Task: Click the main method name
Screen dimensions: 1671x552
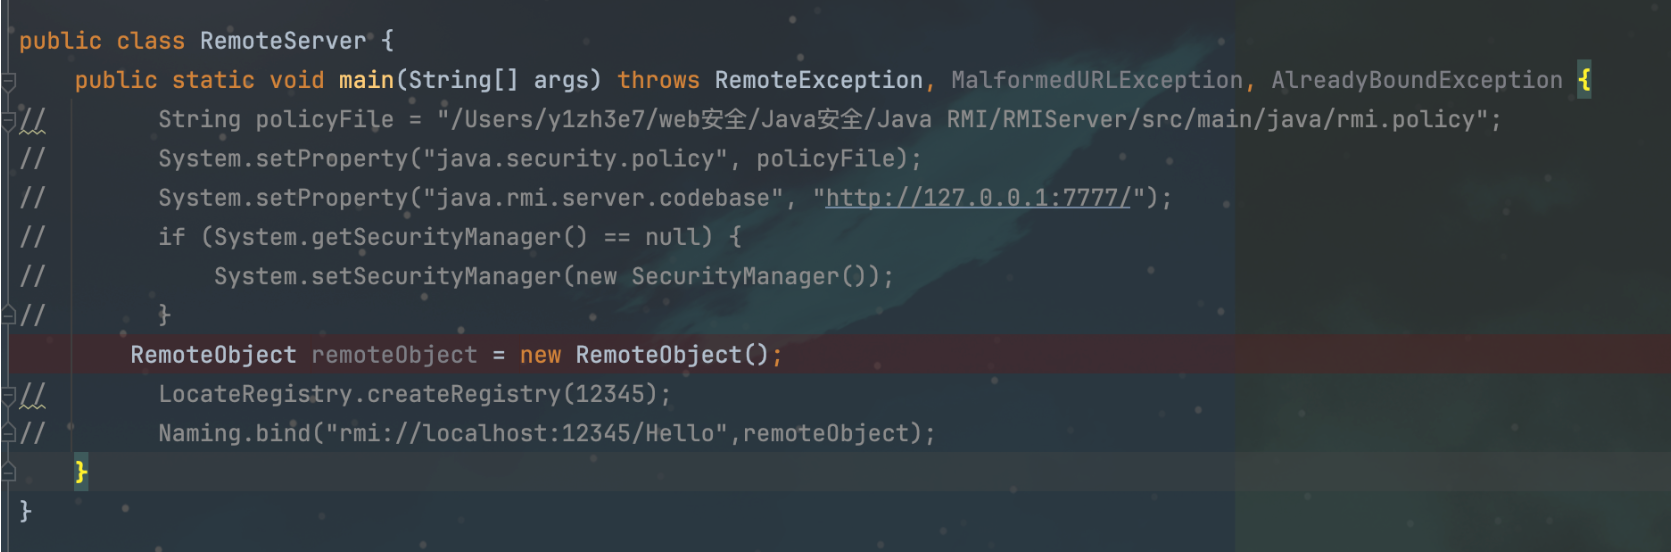Action: point(366,80)
